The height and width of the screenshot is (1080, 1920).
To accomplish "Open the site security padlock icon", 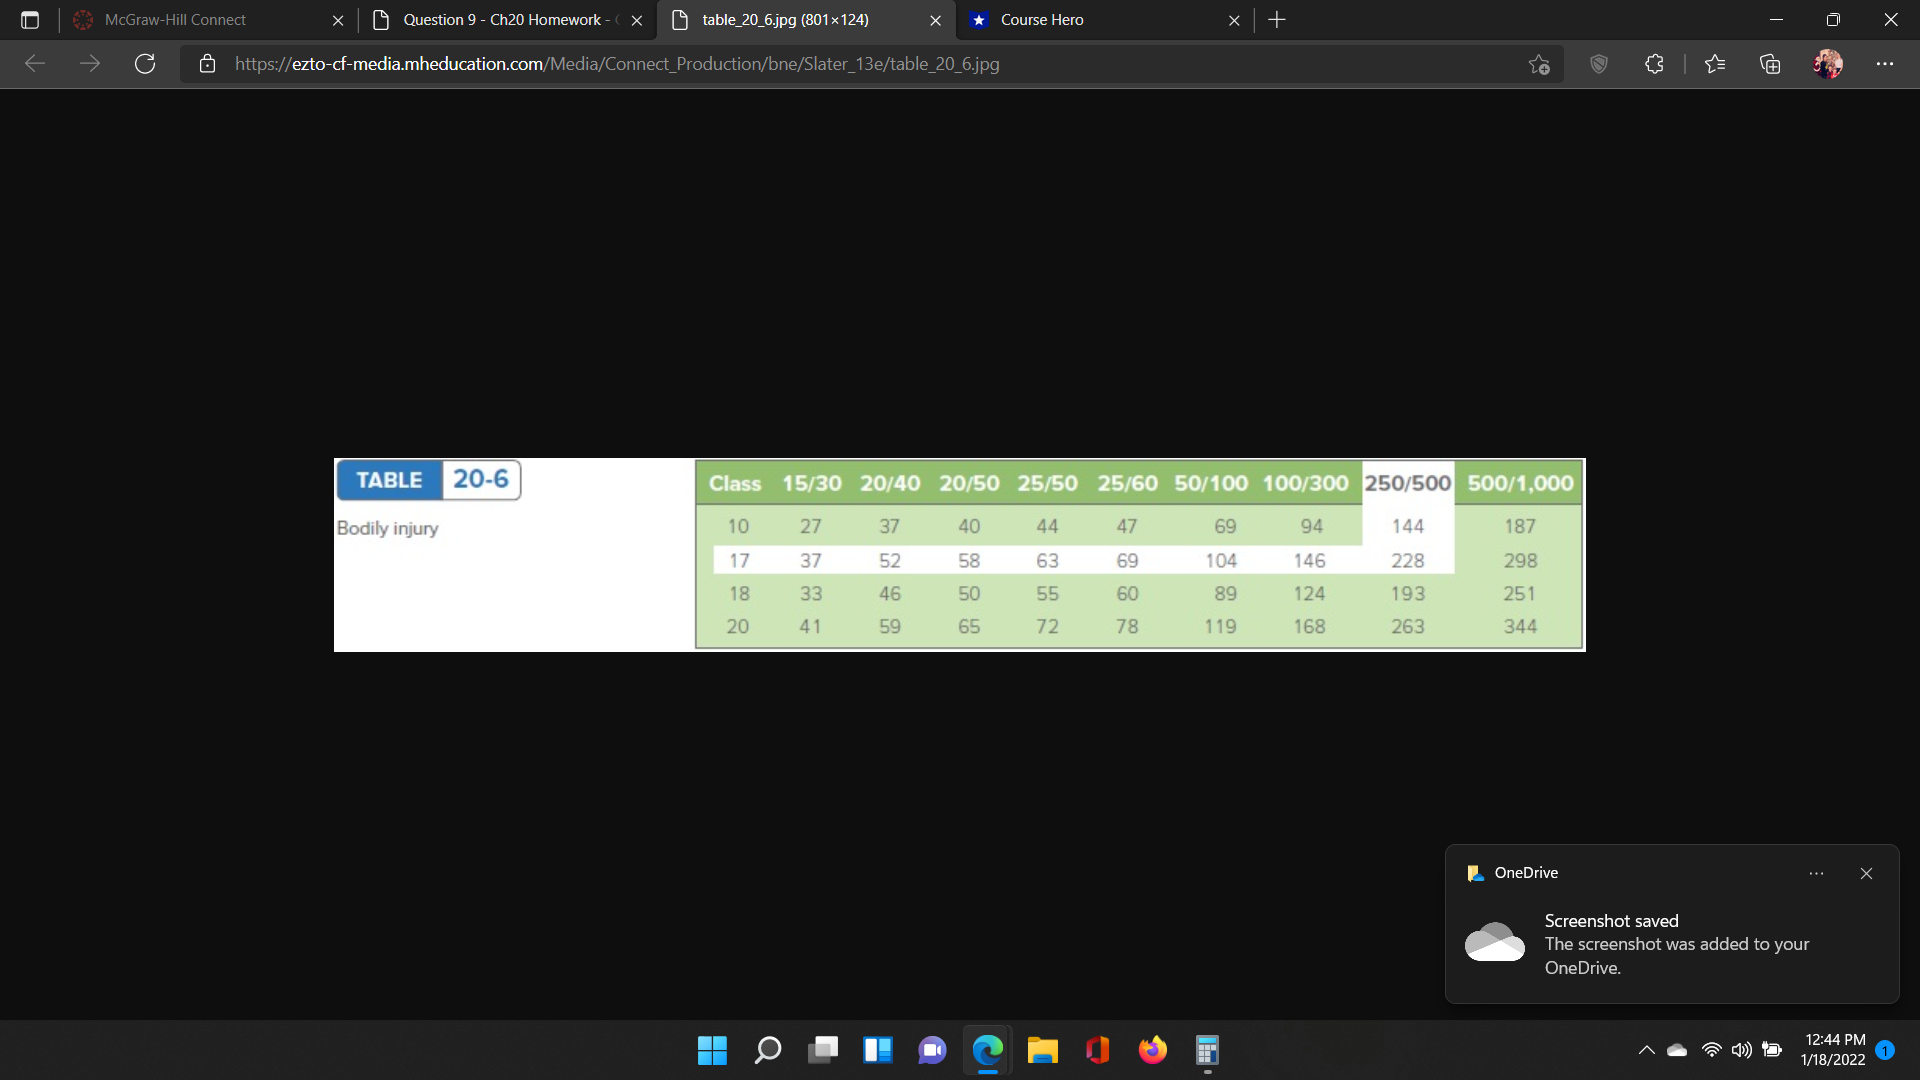I will [x=207, y=63].
